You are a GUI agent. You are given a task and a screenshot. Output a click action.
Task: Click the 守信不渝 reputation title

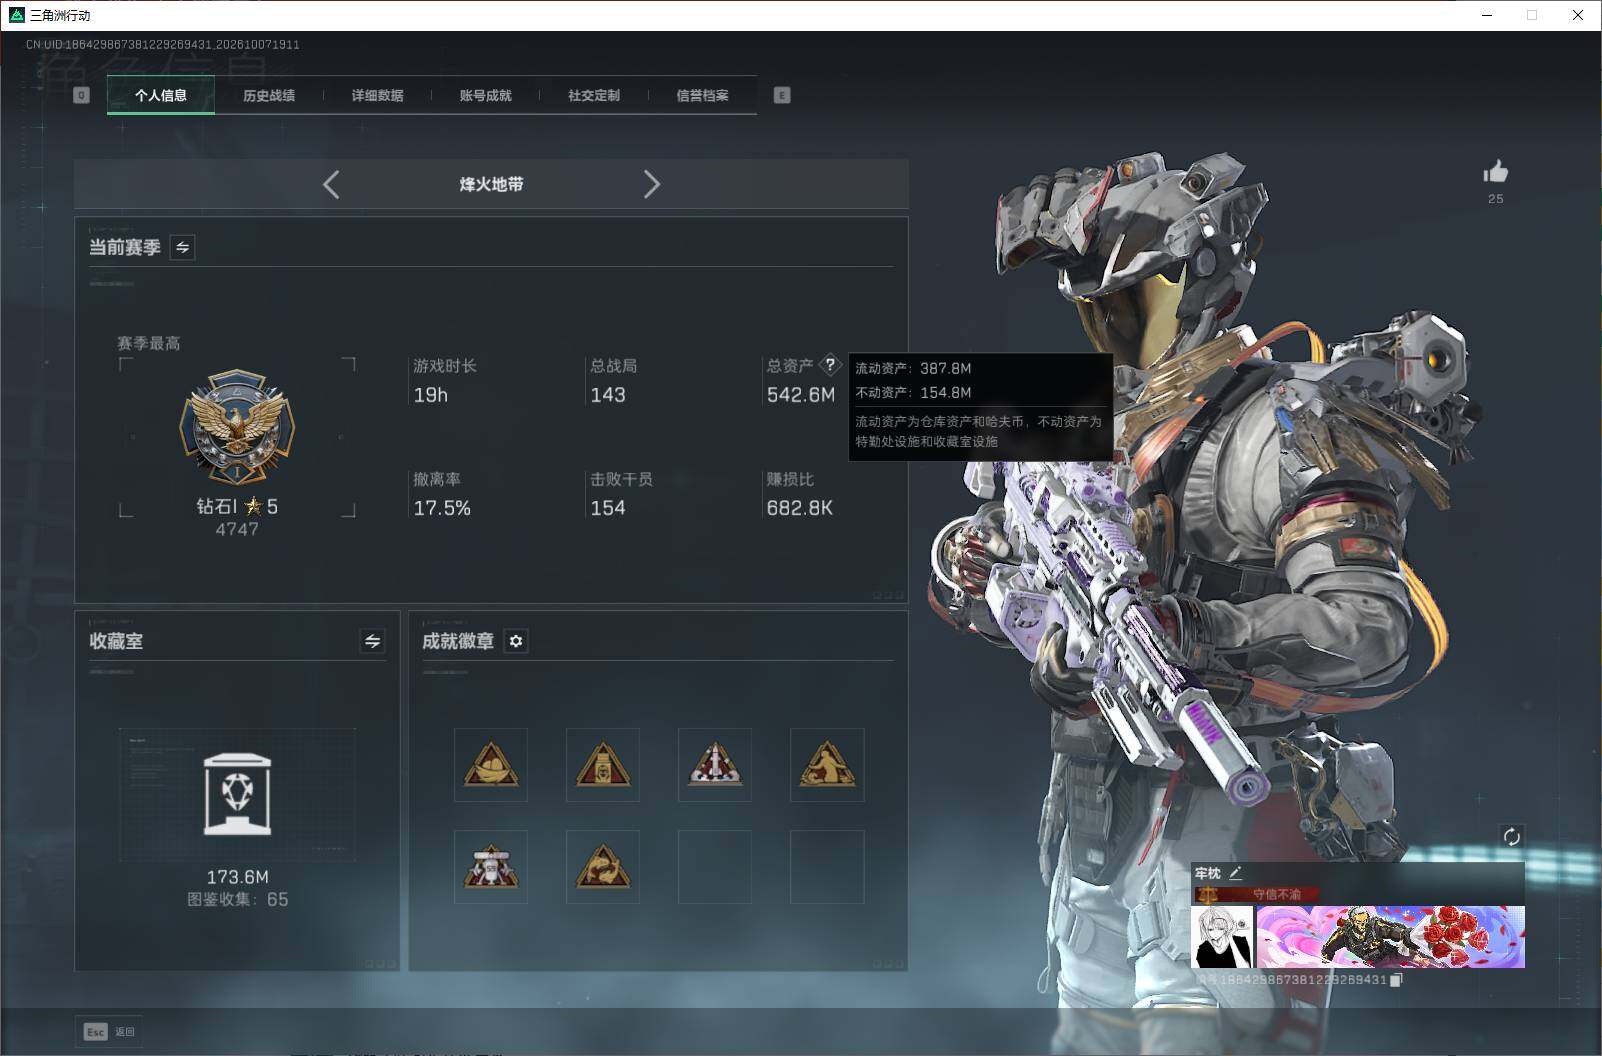click(x=1277, y=894)
